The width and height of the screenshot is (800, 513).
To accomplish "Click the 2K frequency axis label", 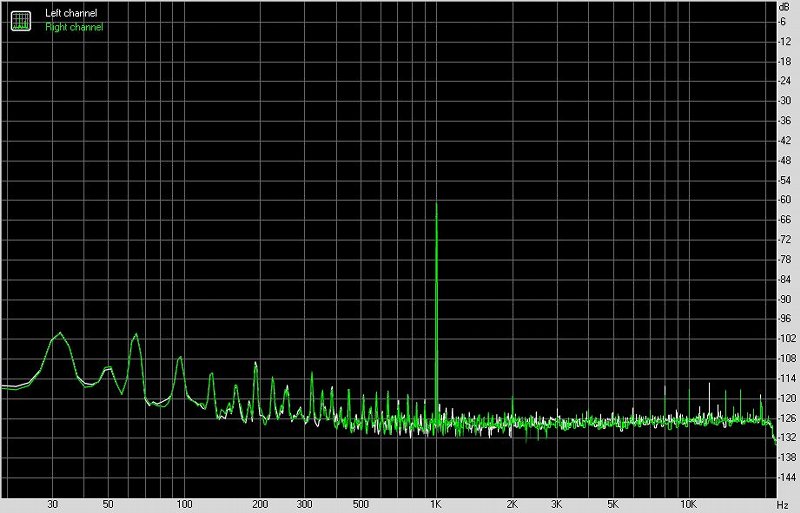I will coord(512,505).
